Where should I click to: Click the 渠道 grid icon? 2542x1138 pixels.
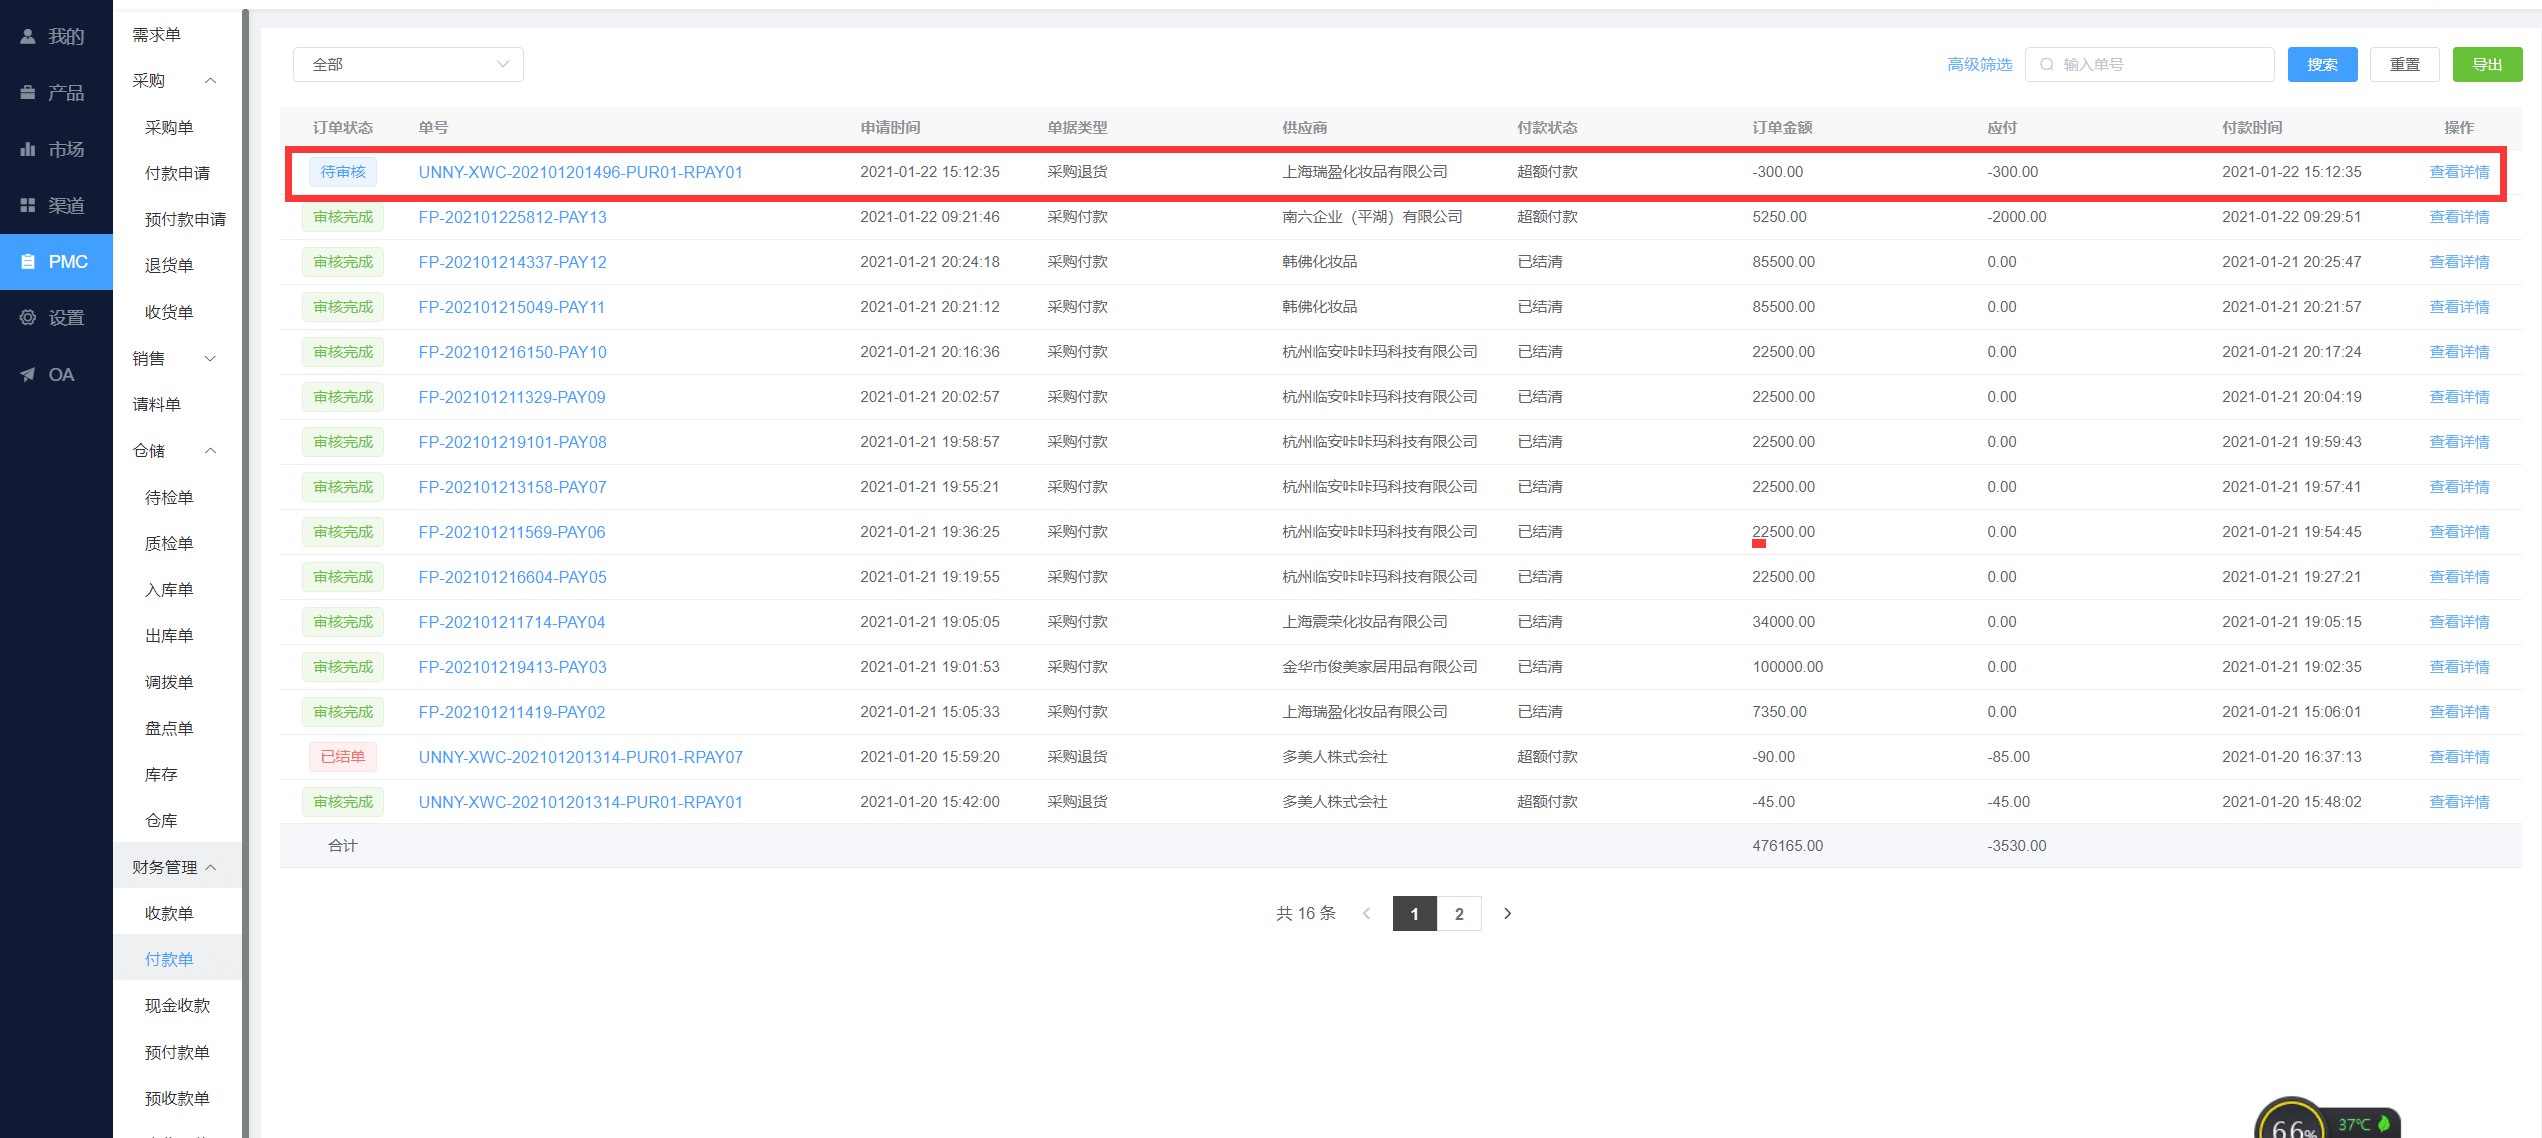point(28,205)
